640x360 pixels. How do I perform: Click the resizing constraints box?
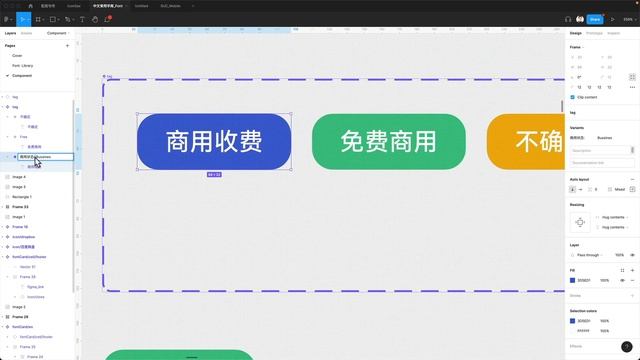click(x=580, y=222)
